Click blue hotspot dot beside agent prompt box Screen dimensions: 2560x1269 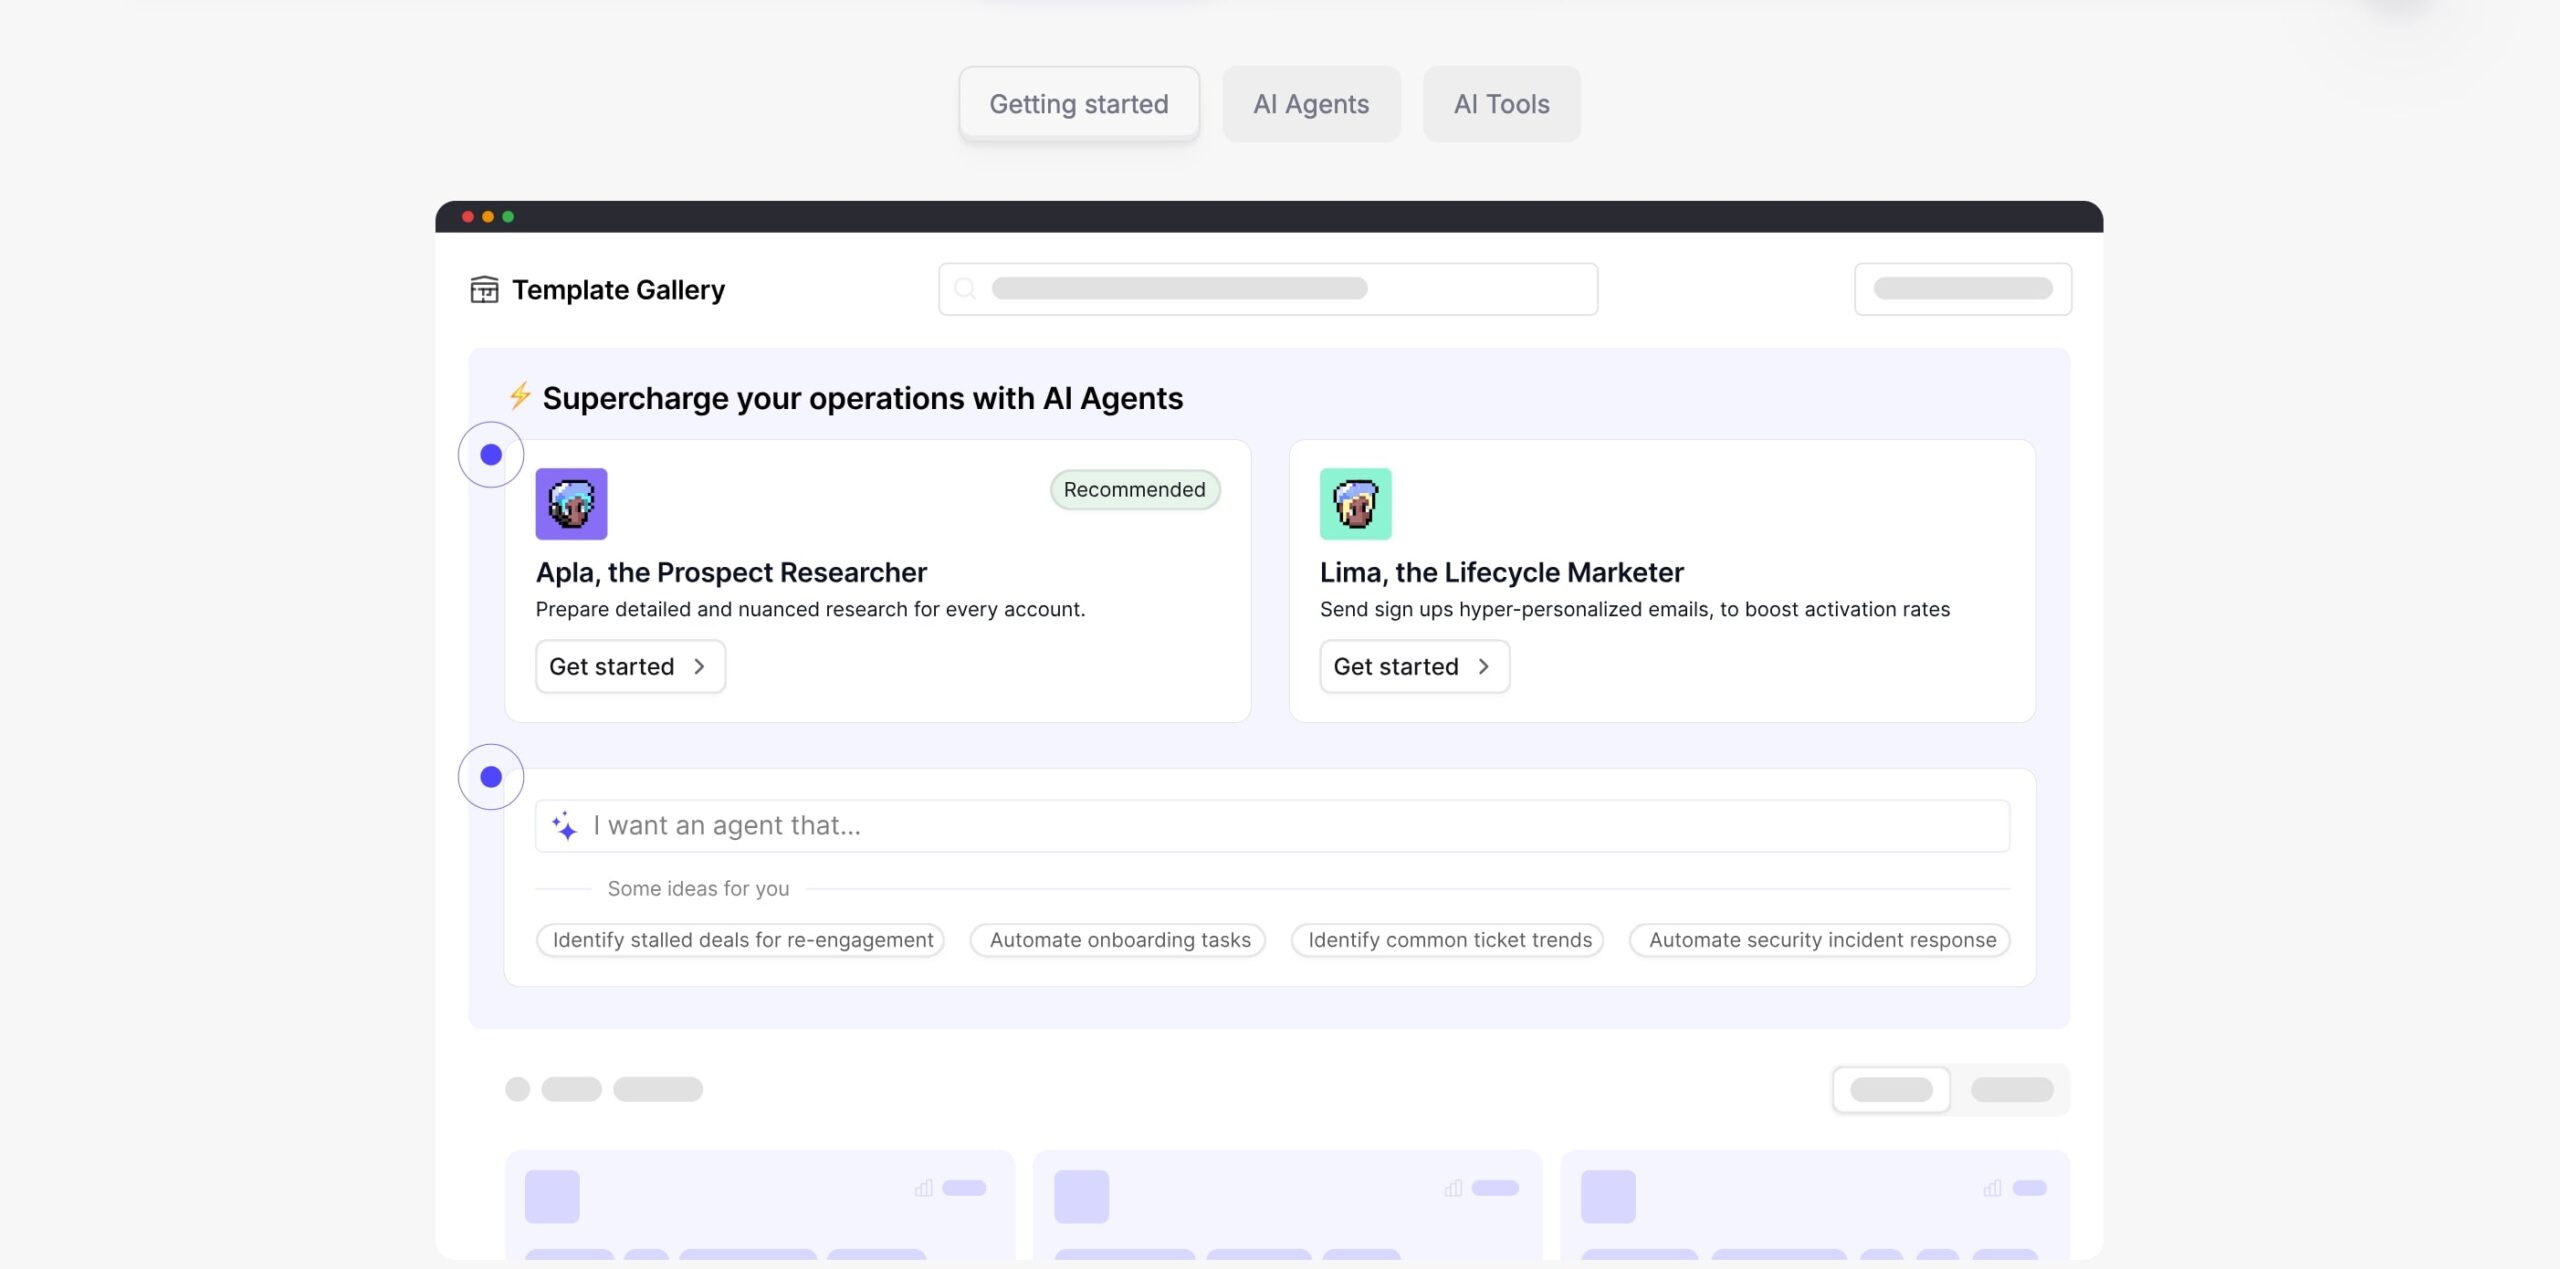point(491,777)
